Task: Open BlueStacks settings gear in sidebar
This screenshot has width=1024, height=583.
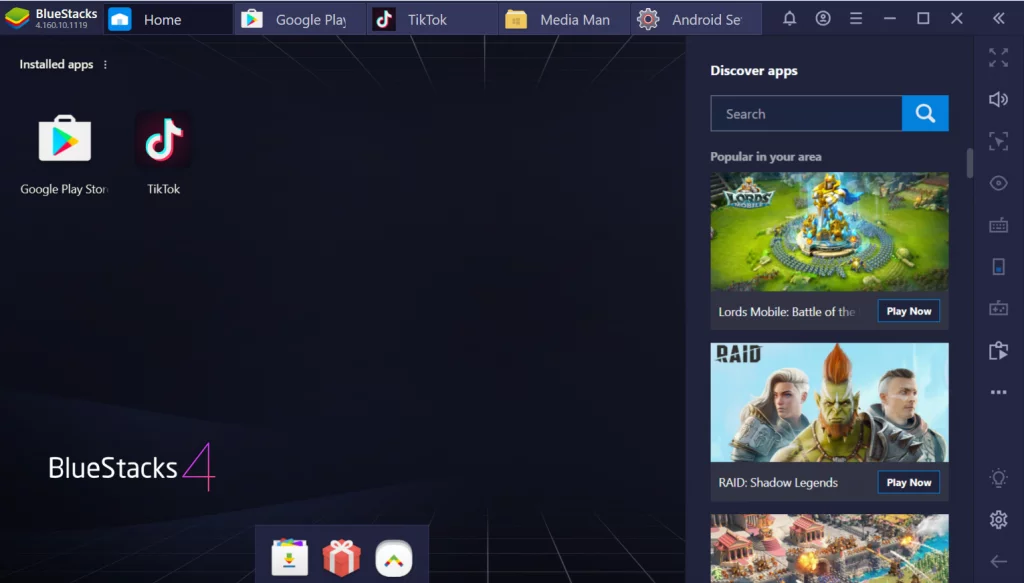Action: 999,520
